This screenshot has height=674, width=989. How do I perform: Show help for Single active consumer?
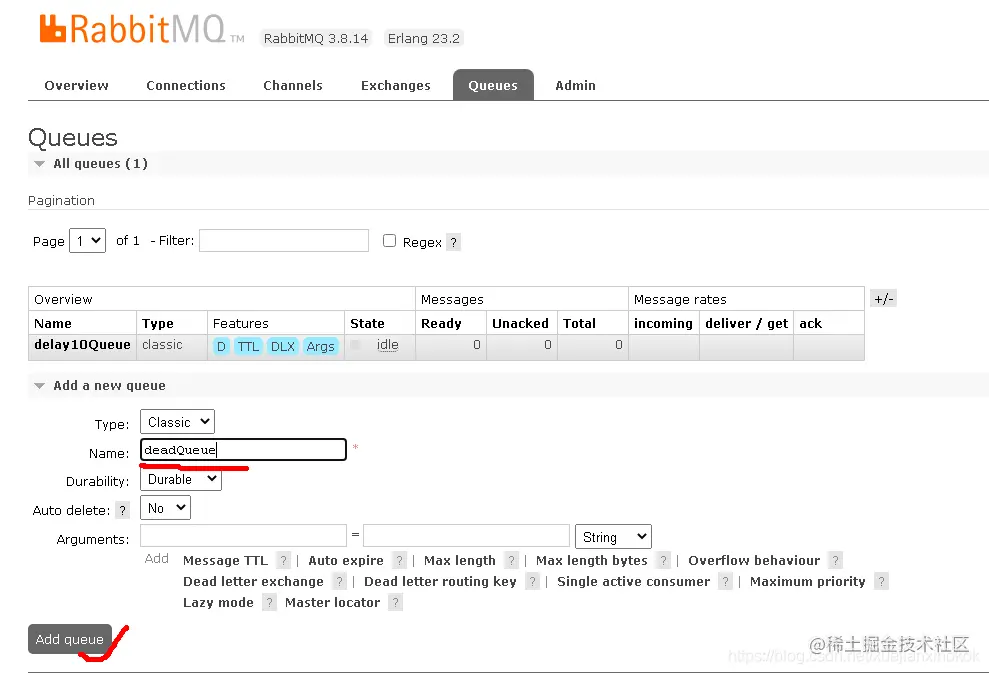click(725, 581)
